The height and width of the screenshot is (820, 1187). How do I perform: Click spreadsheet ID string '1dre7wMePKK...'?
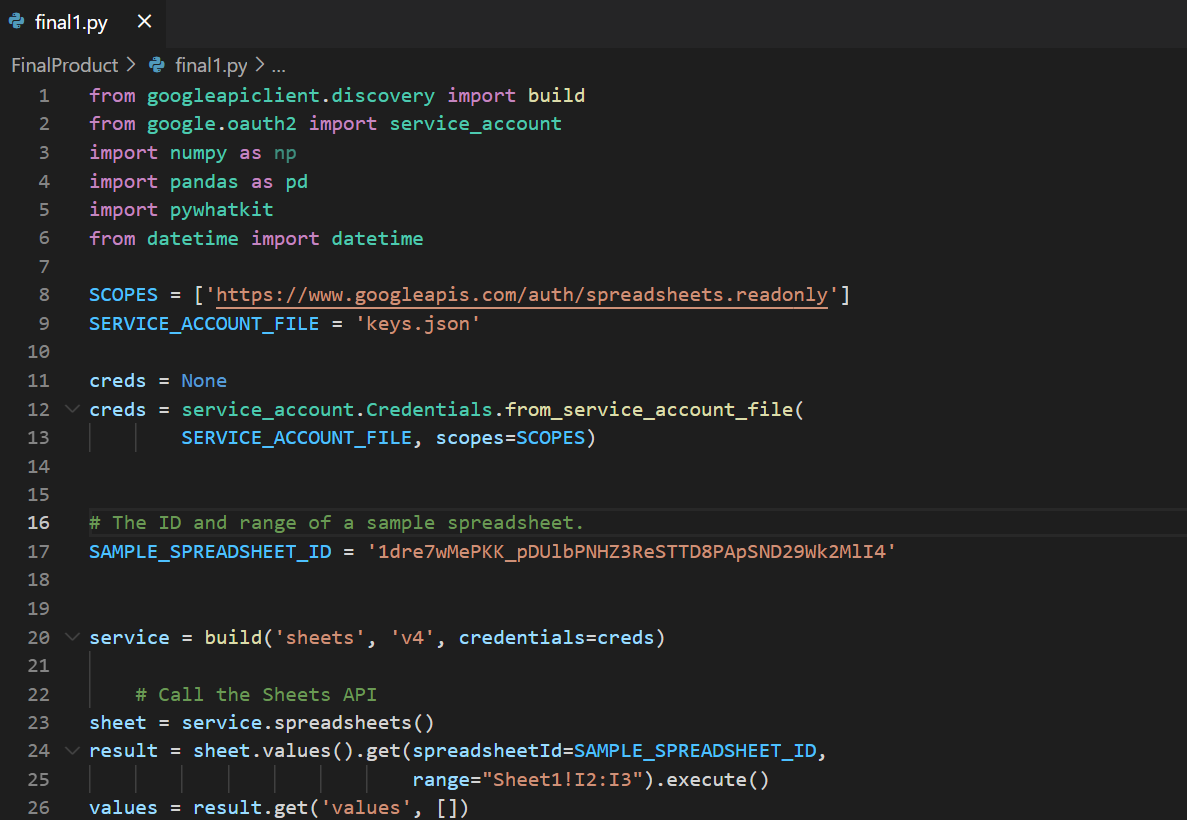point(631,552)
